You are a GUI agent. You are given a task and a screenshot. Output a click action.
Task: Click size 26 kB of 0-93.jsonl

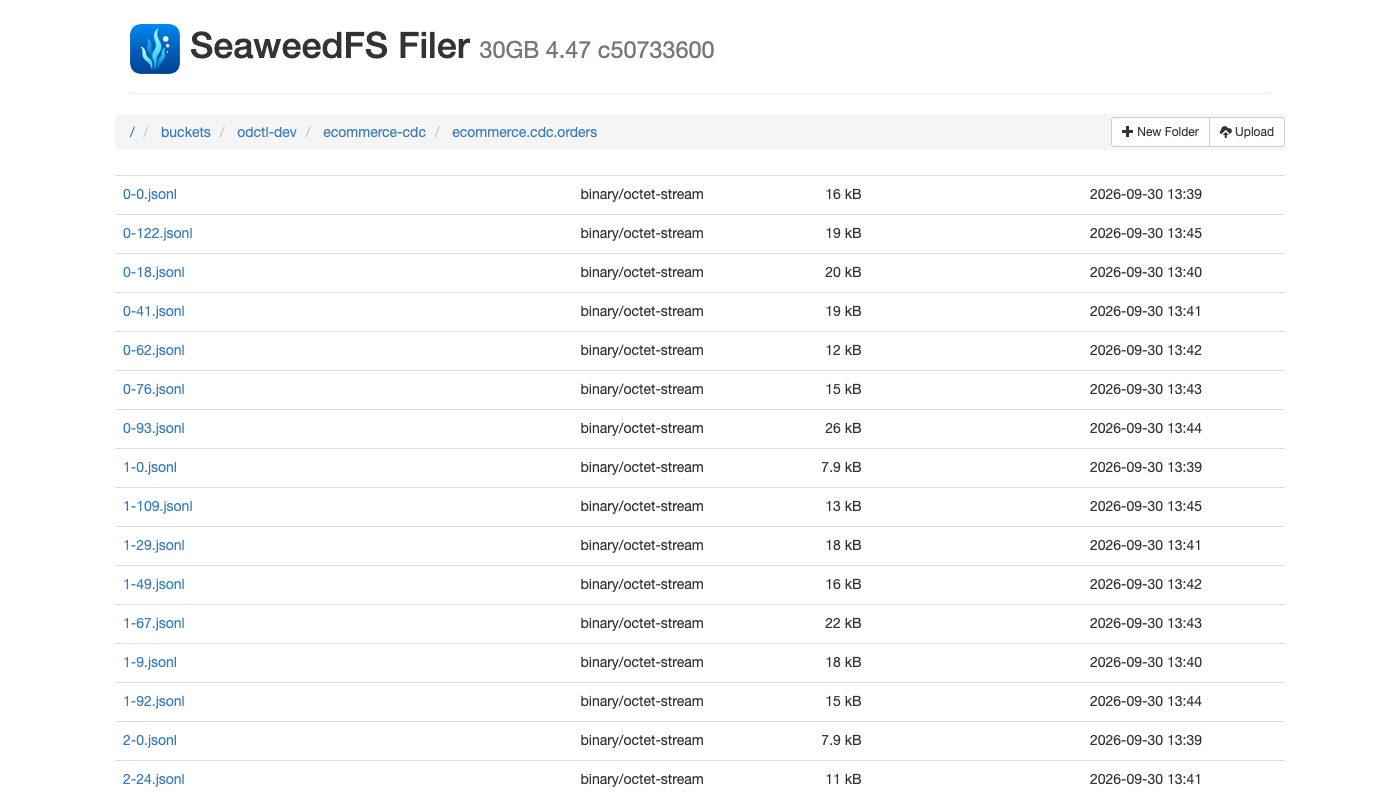click(x=843, y=428)
